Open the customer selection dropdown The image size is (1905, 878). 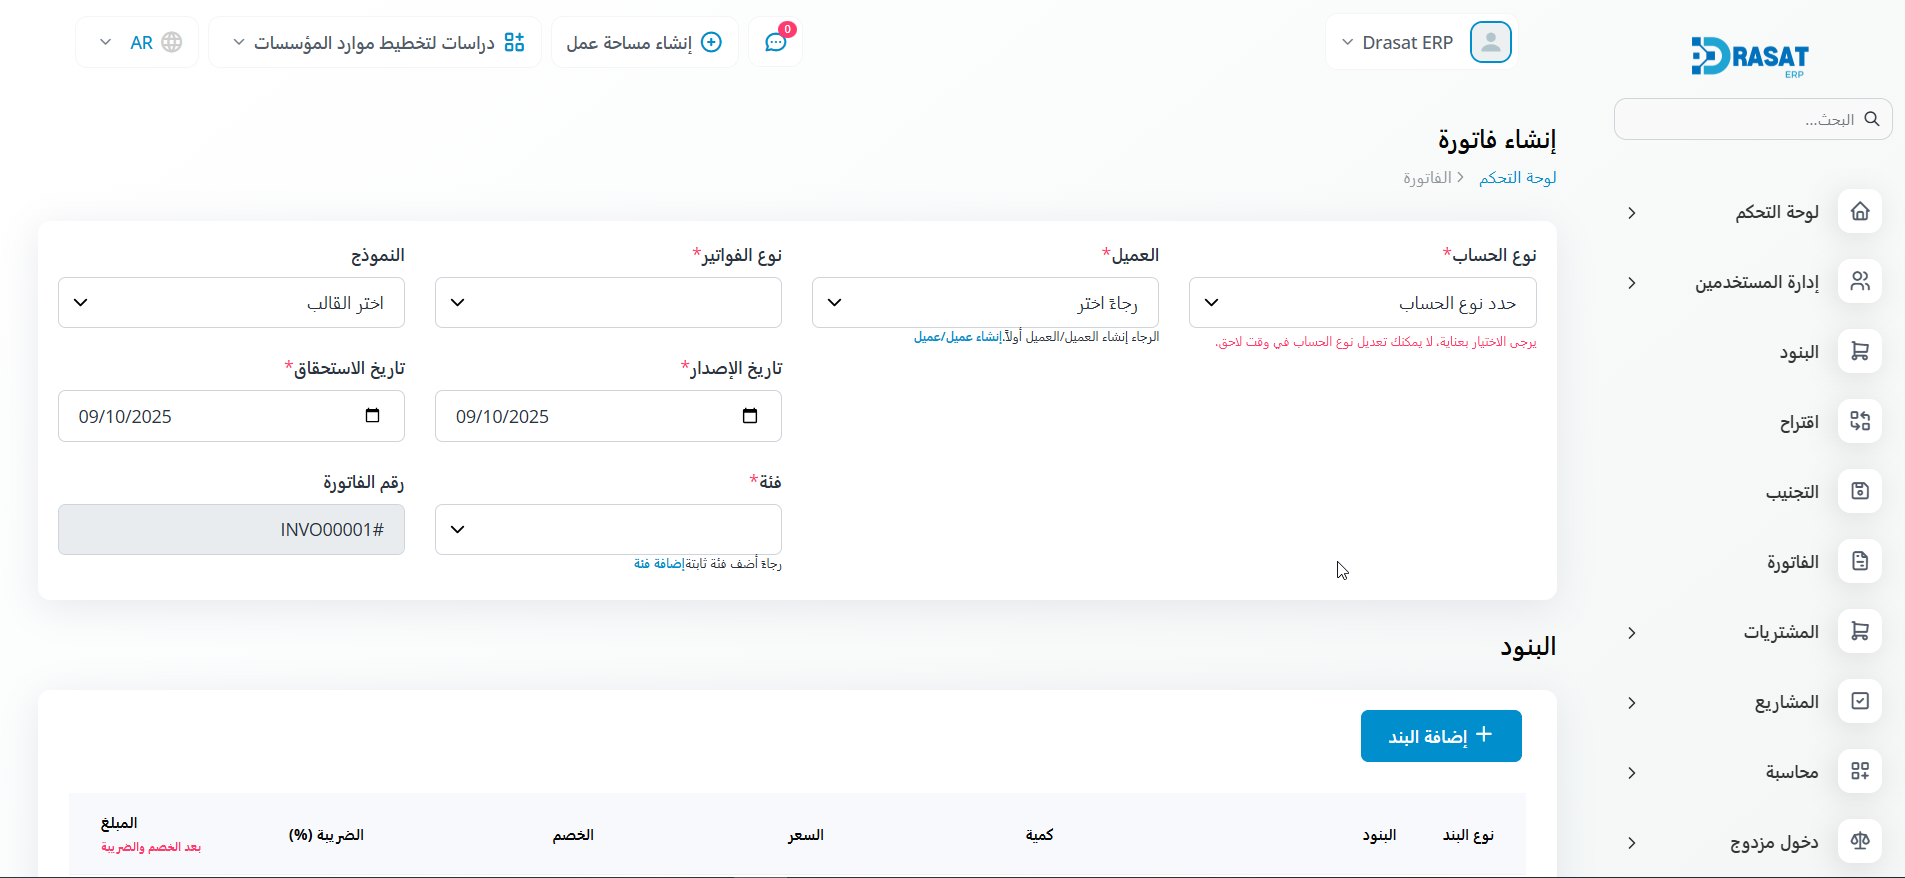coord(985,303)
